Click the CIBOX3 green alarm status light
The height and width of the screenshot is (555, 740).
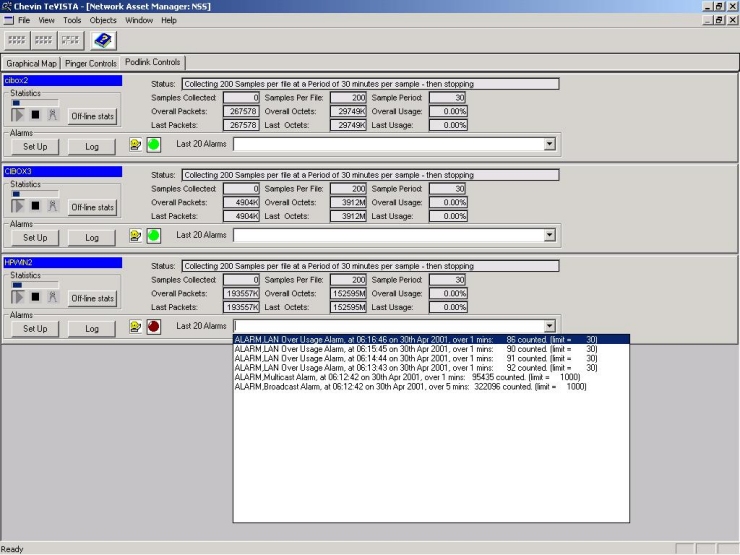153,235
